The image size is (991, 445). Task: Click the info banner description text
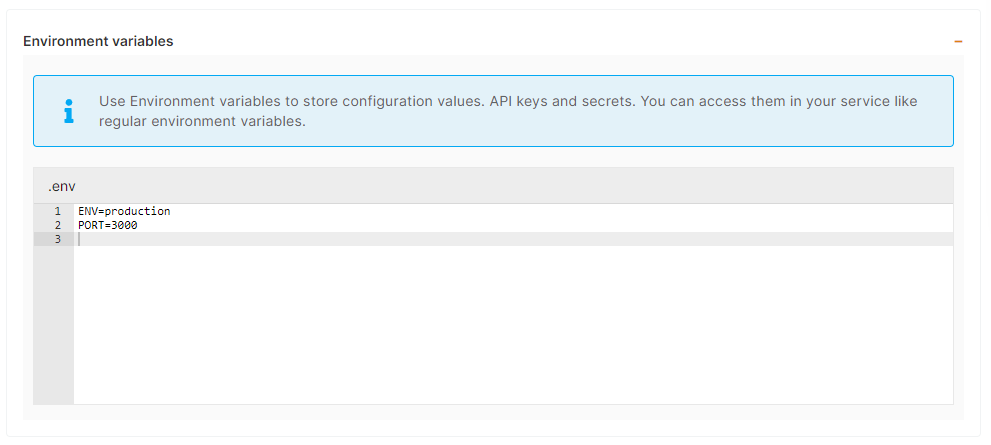(x=507, y=111)
